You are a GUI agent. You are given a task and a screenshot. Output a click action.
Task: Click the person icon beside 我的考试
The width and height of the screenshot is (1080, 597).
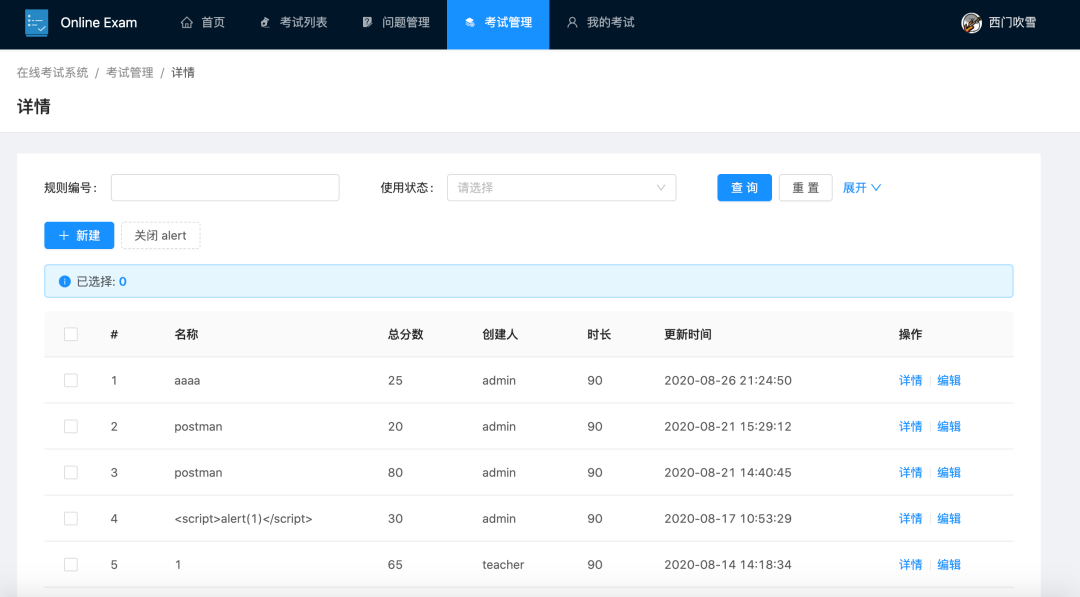(x=572, y=22)
